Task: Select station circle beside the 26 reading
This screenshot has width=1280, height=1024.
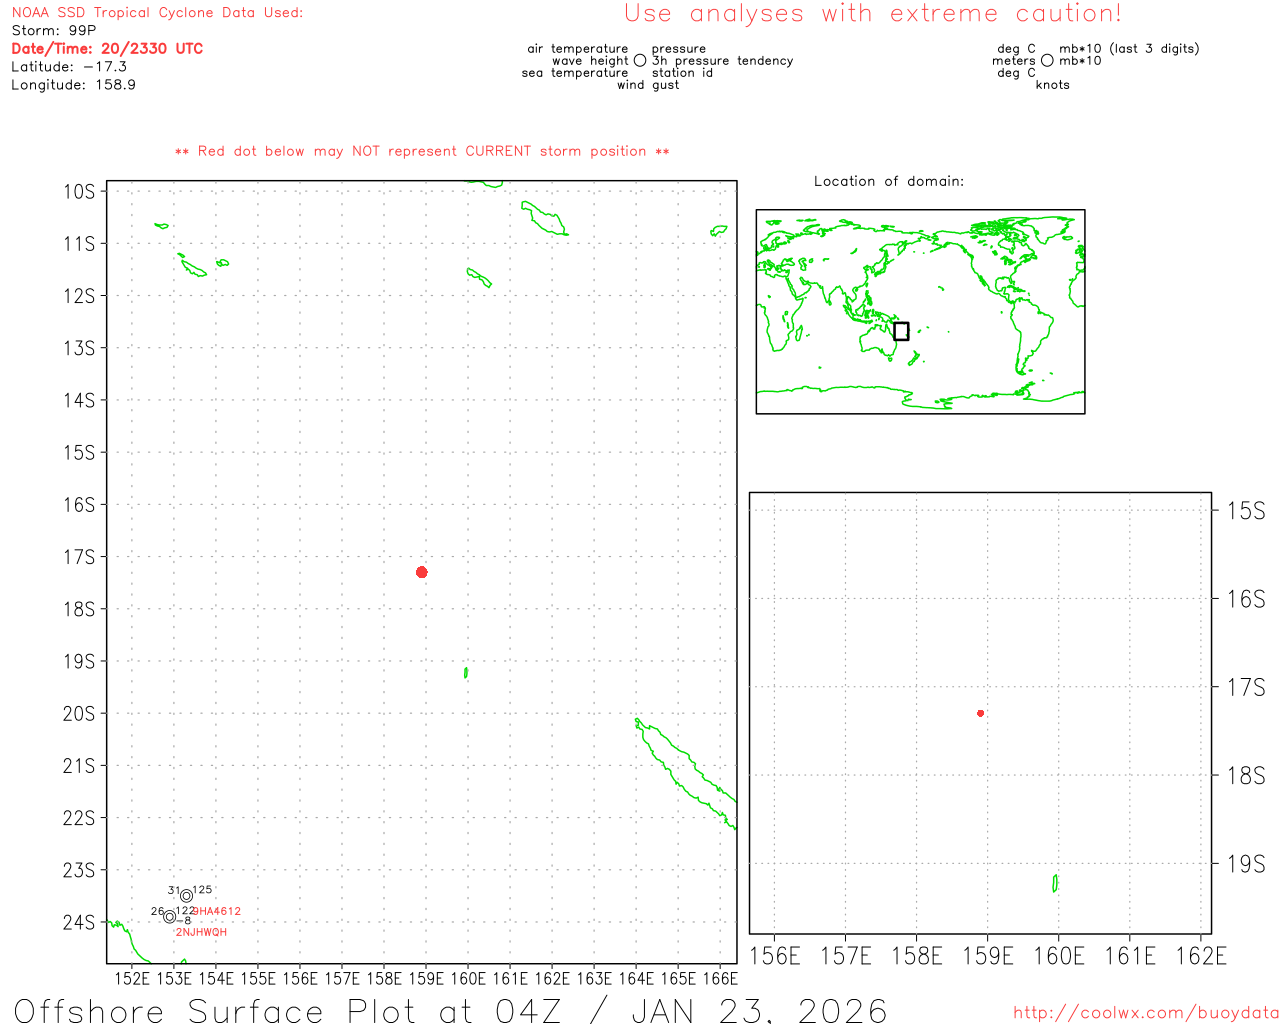Action: point(170,917)
